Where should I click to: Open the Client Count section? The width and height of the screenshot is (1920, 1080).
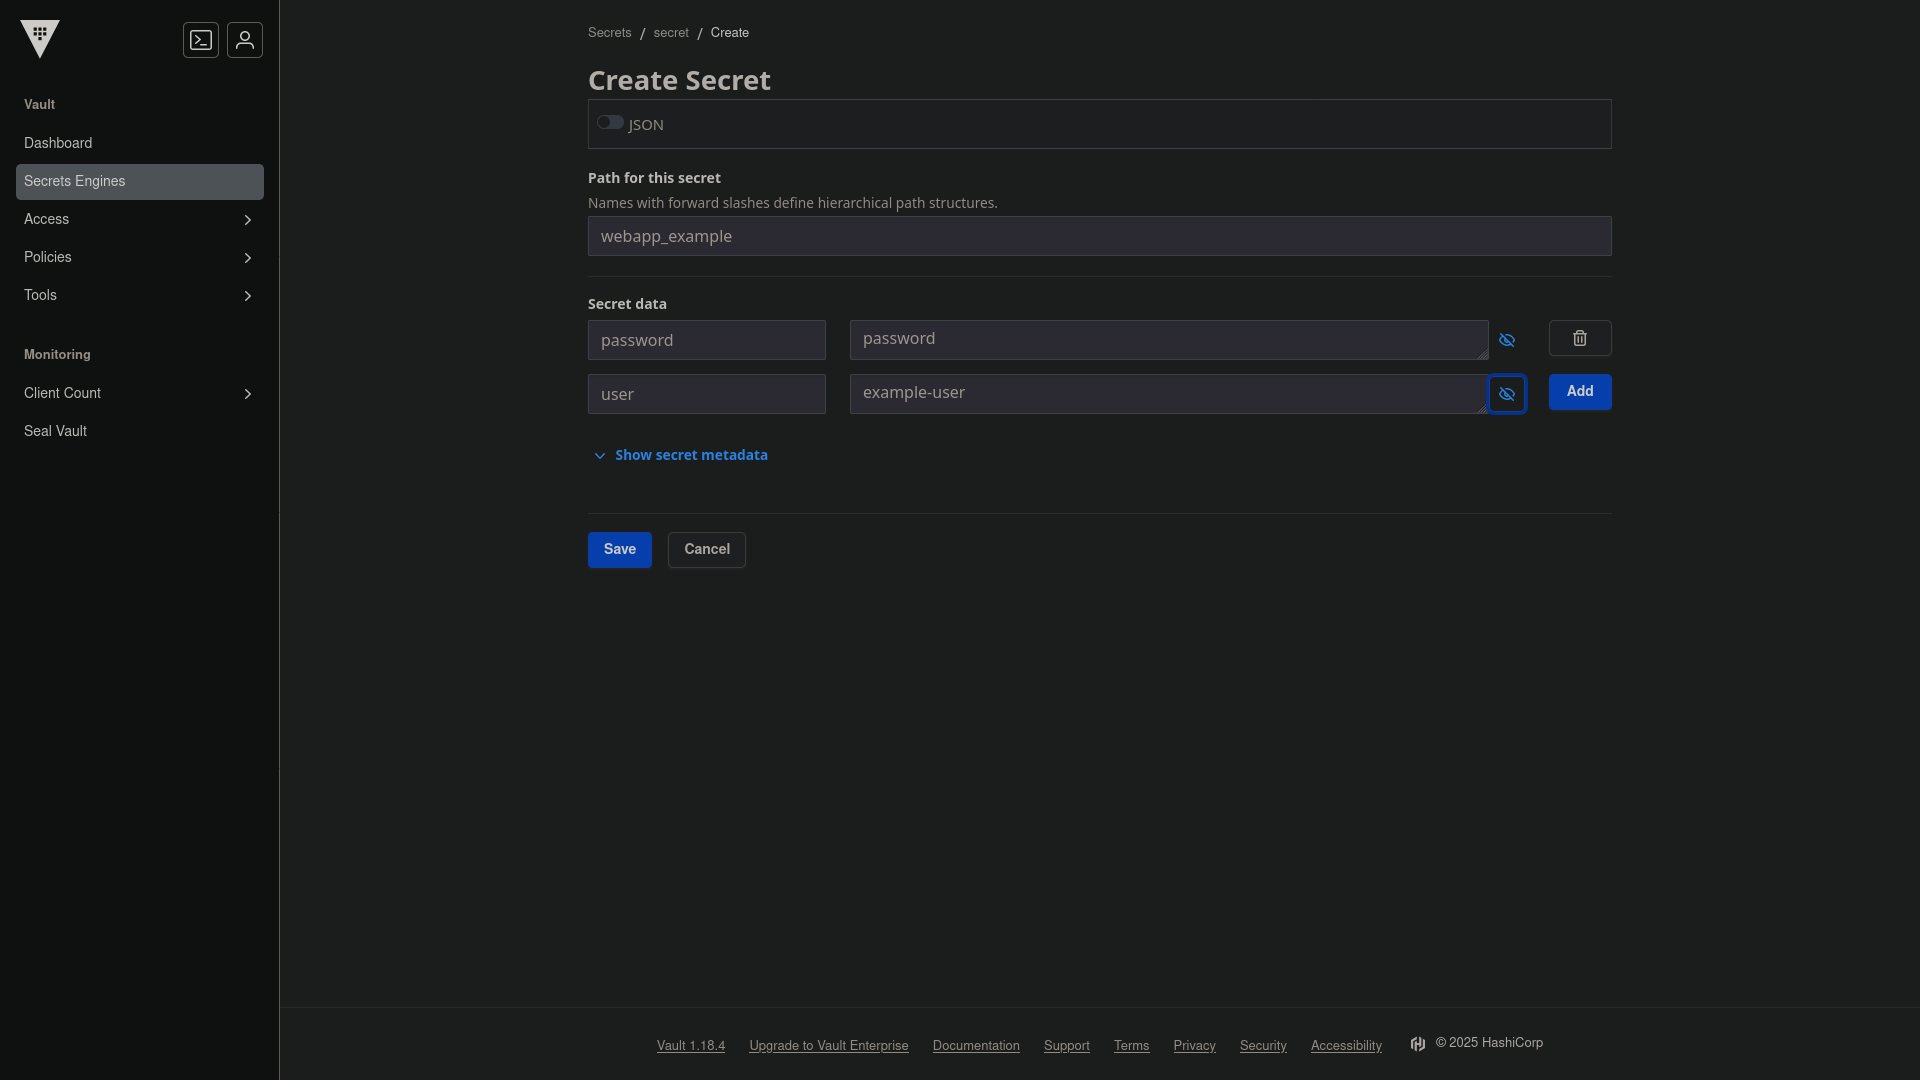[x=139, y=393]
